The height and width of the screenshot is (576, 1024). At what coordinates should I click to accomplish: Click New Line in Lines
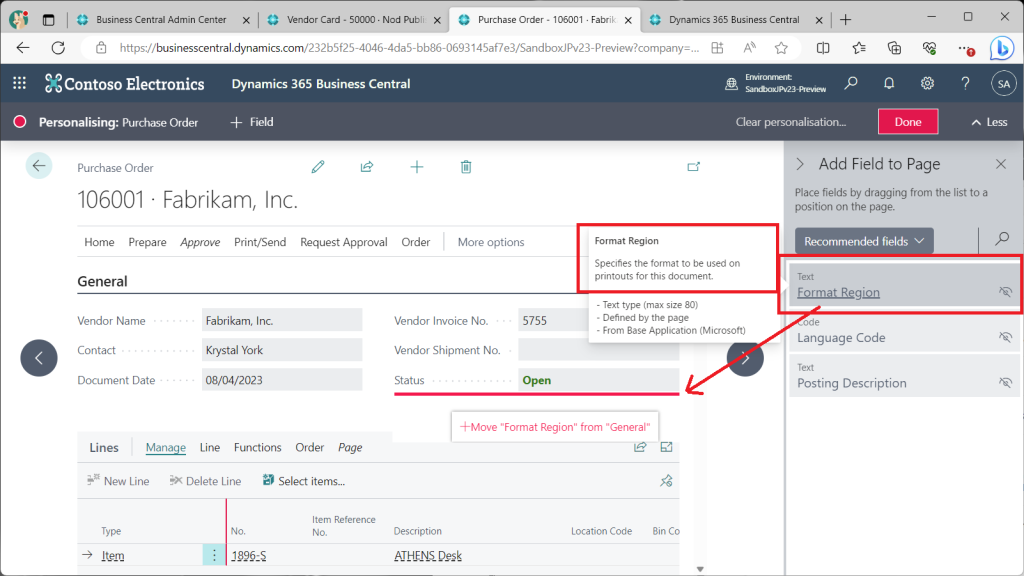(118, 481)
